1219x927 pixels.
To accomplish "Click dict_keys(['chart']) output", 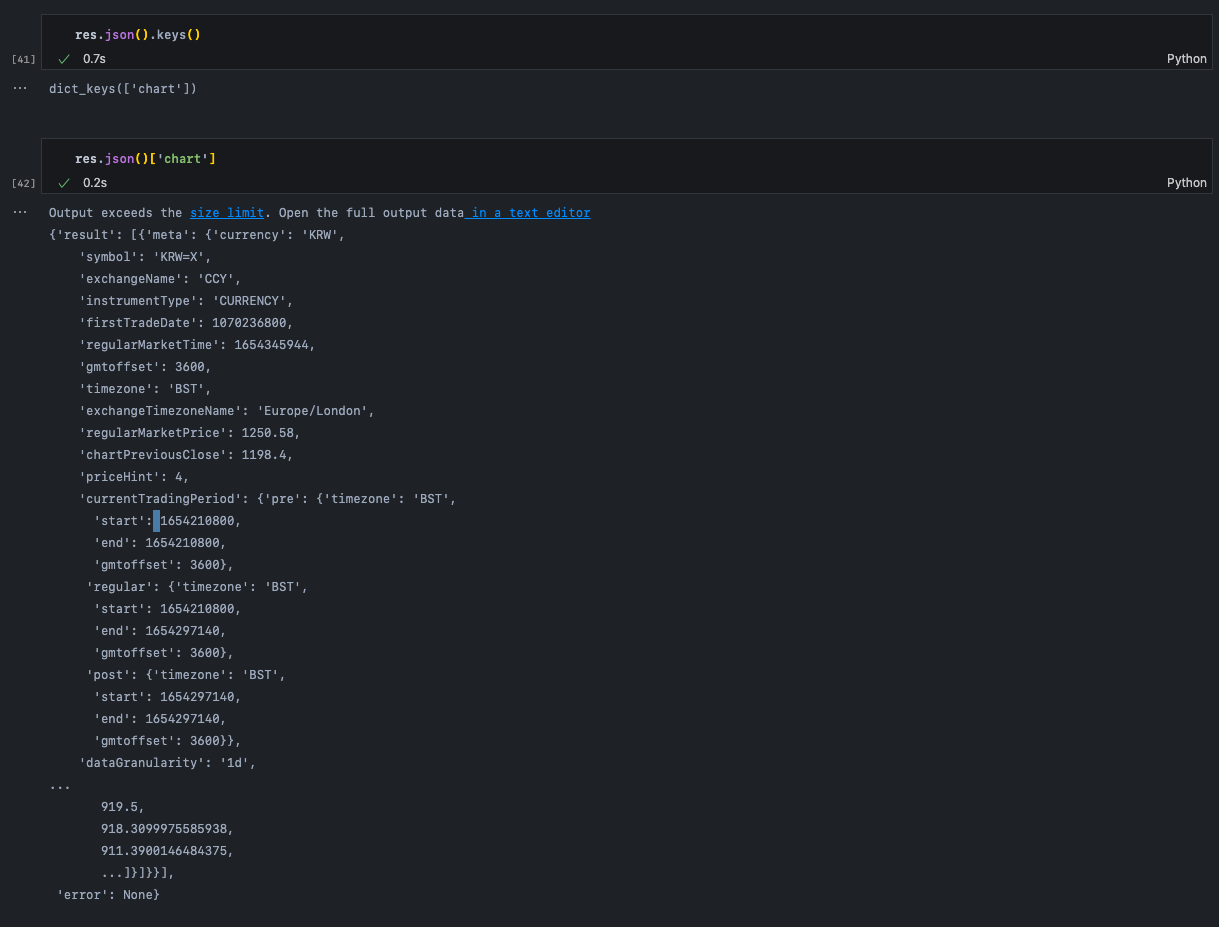I will click(123, 89).
